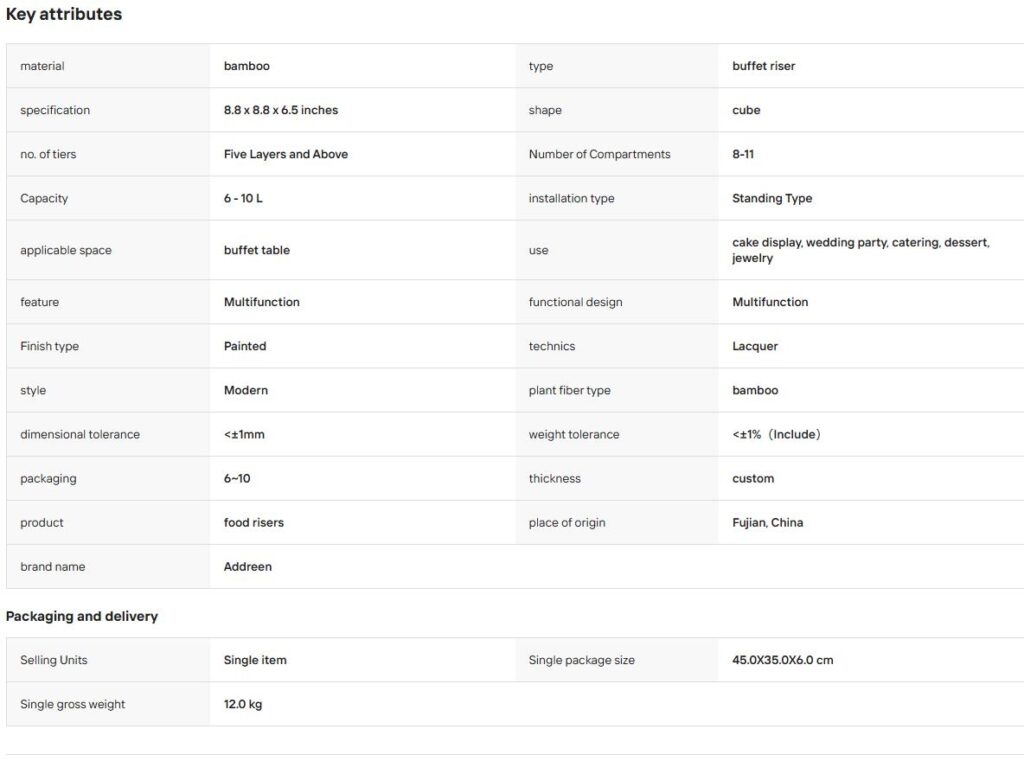Select the type value buffet riser
This screenshot has width=1024, height=761.
[763, 66]
